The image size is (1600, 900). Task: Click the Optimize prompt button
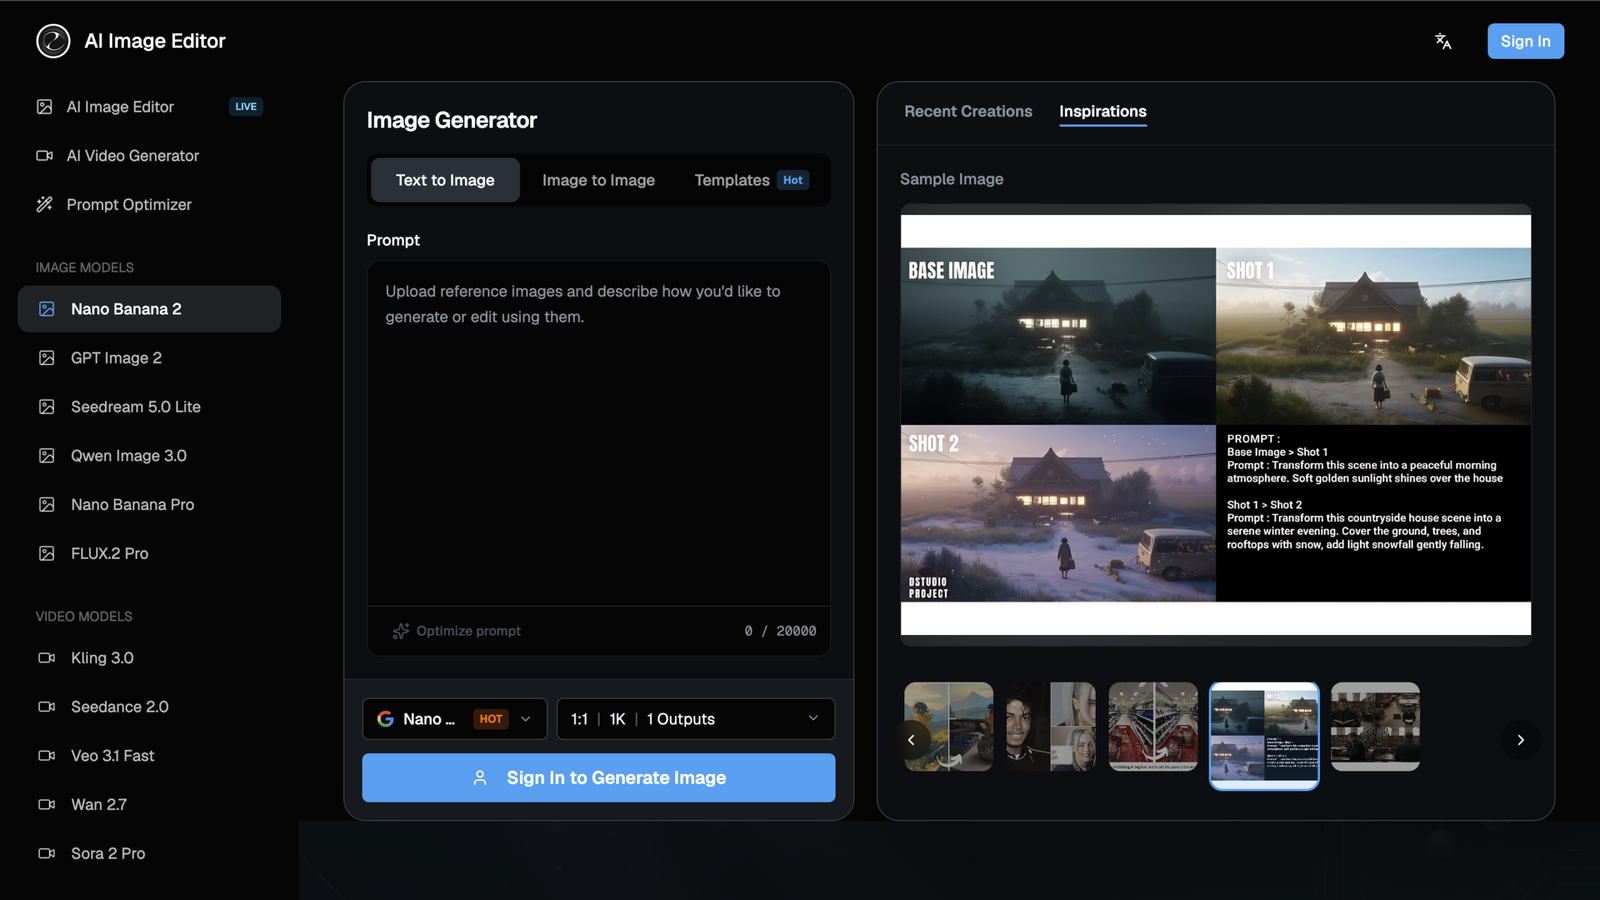tap(457, 631)
